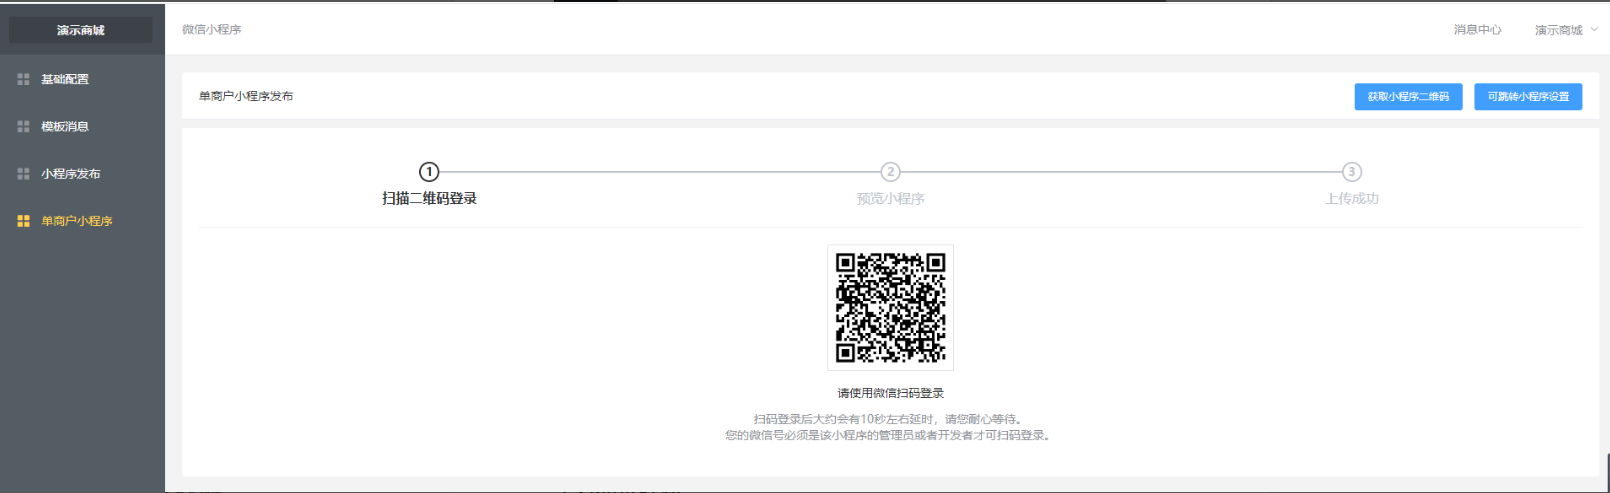Click the 预览小程序 step label
The width and height of the screenshot is (1610, 493).
[890, 199]
